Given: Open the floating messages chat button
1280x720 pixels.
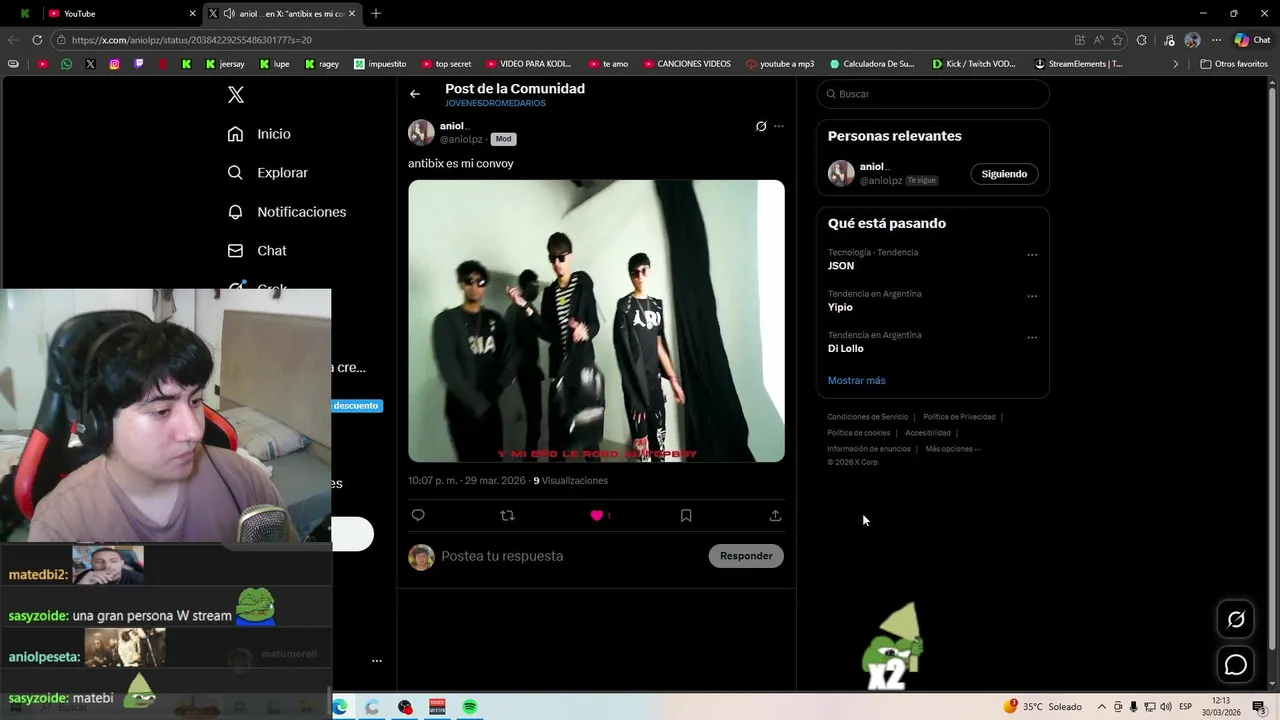Looking at the screenshot, I should click(x=1236, y=665).
